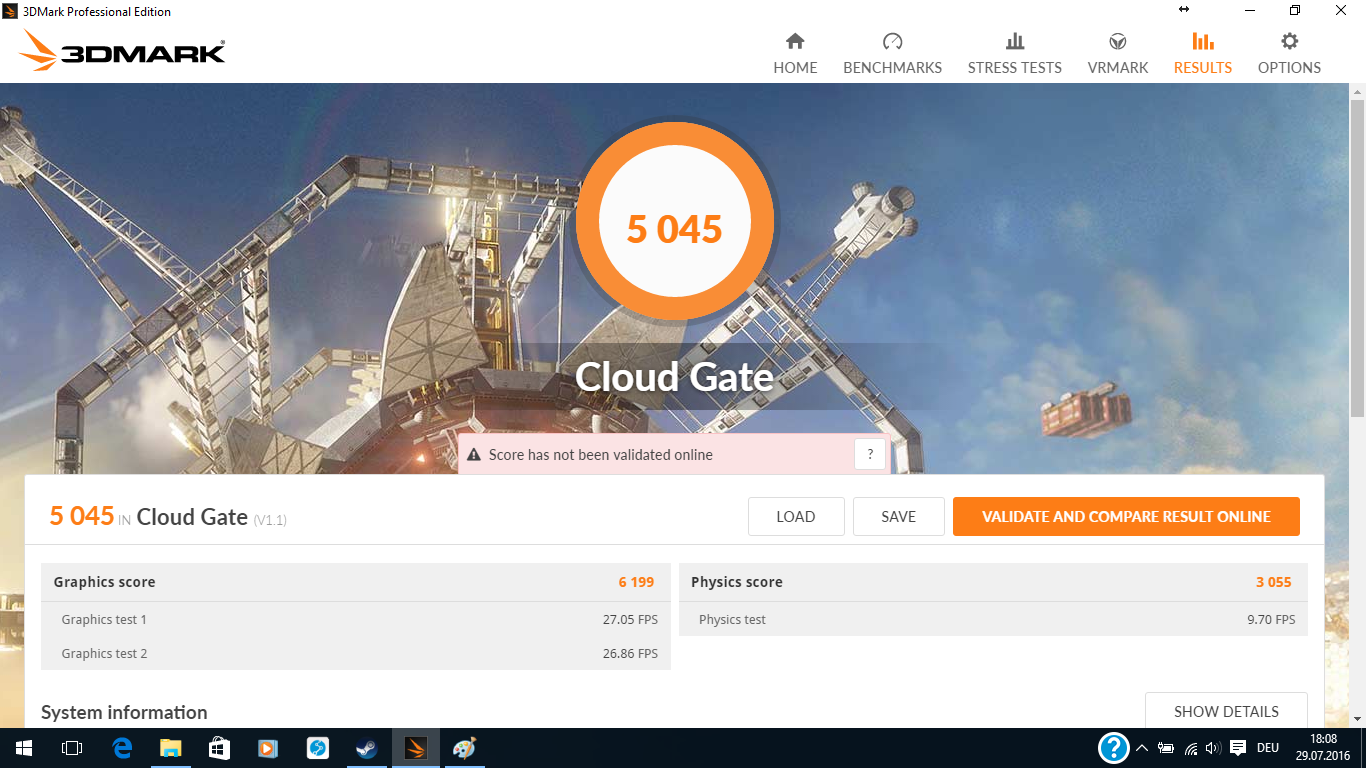Open the Benchmarks section
Viewport: 1366px width, 768px height.
click(x=892, y=54)
